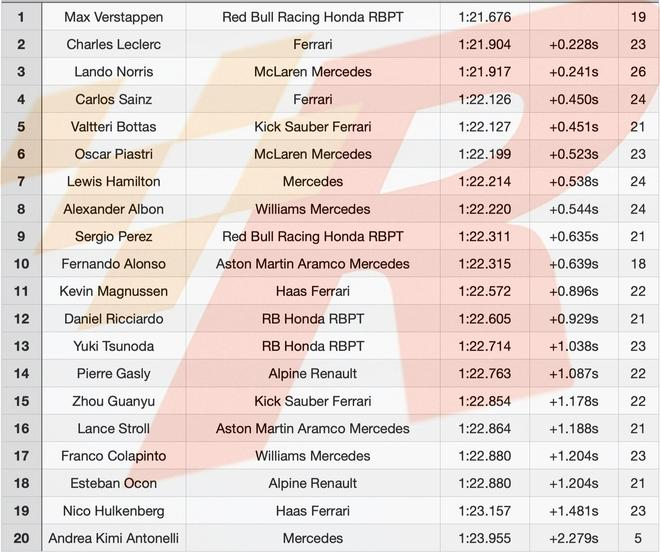Select position number 10 cell
Viewport: 660px width, 552px height.
click(22, 264)
